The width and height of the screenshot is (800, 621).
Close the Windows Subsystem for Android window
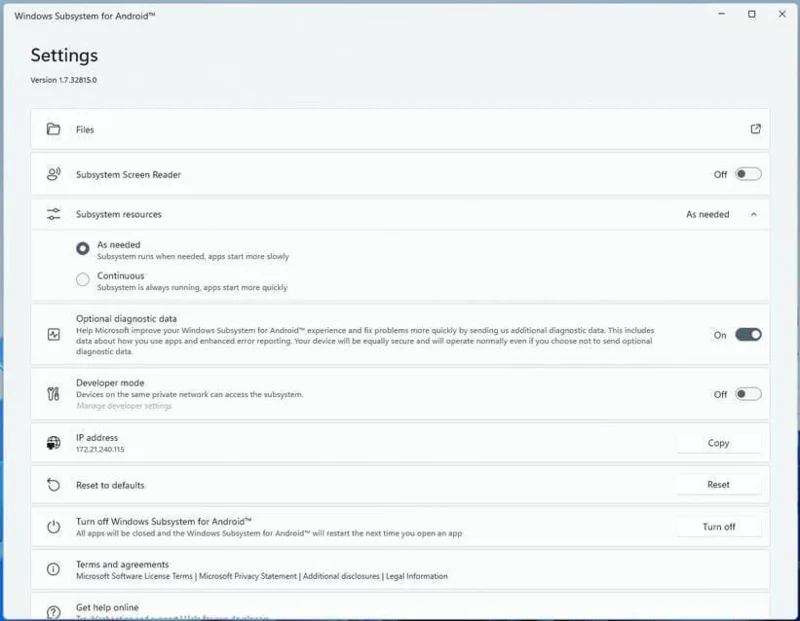click(782, 14)
